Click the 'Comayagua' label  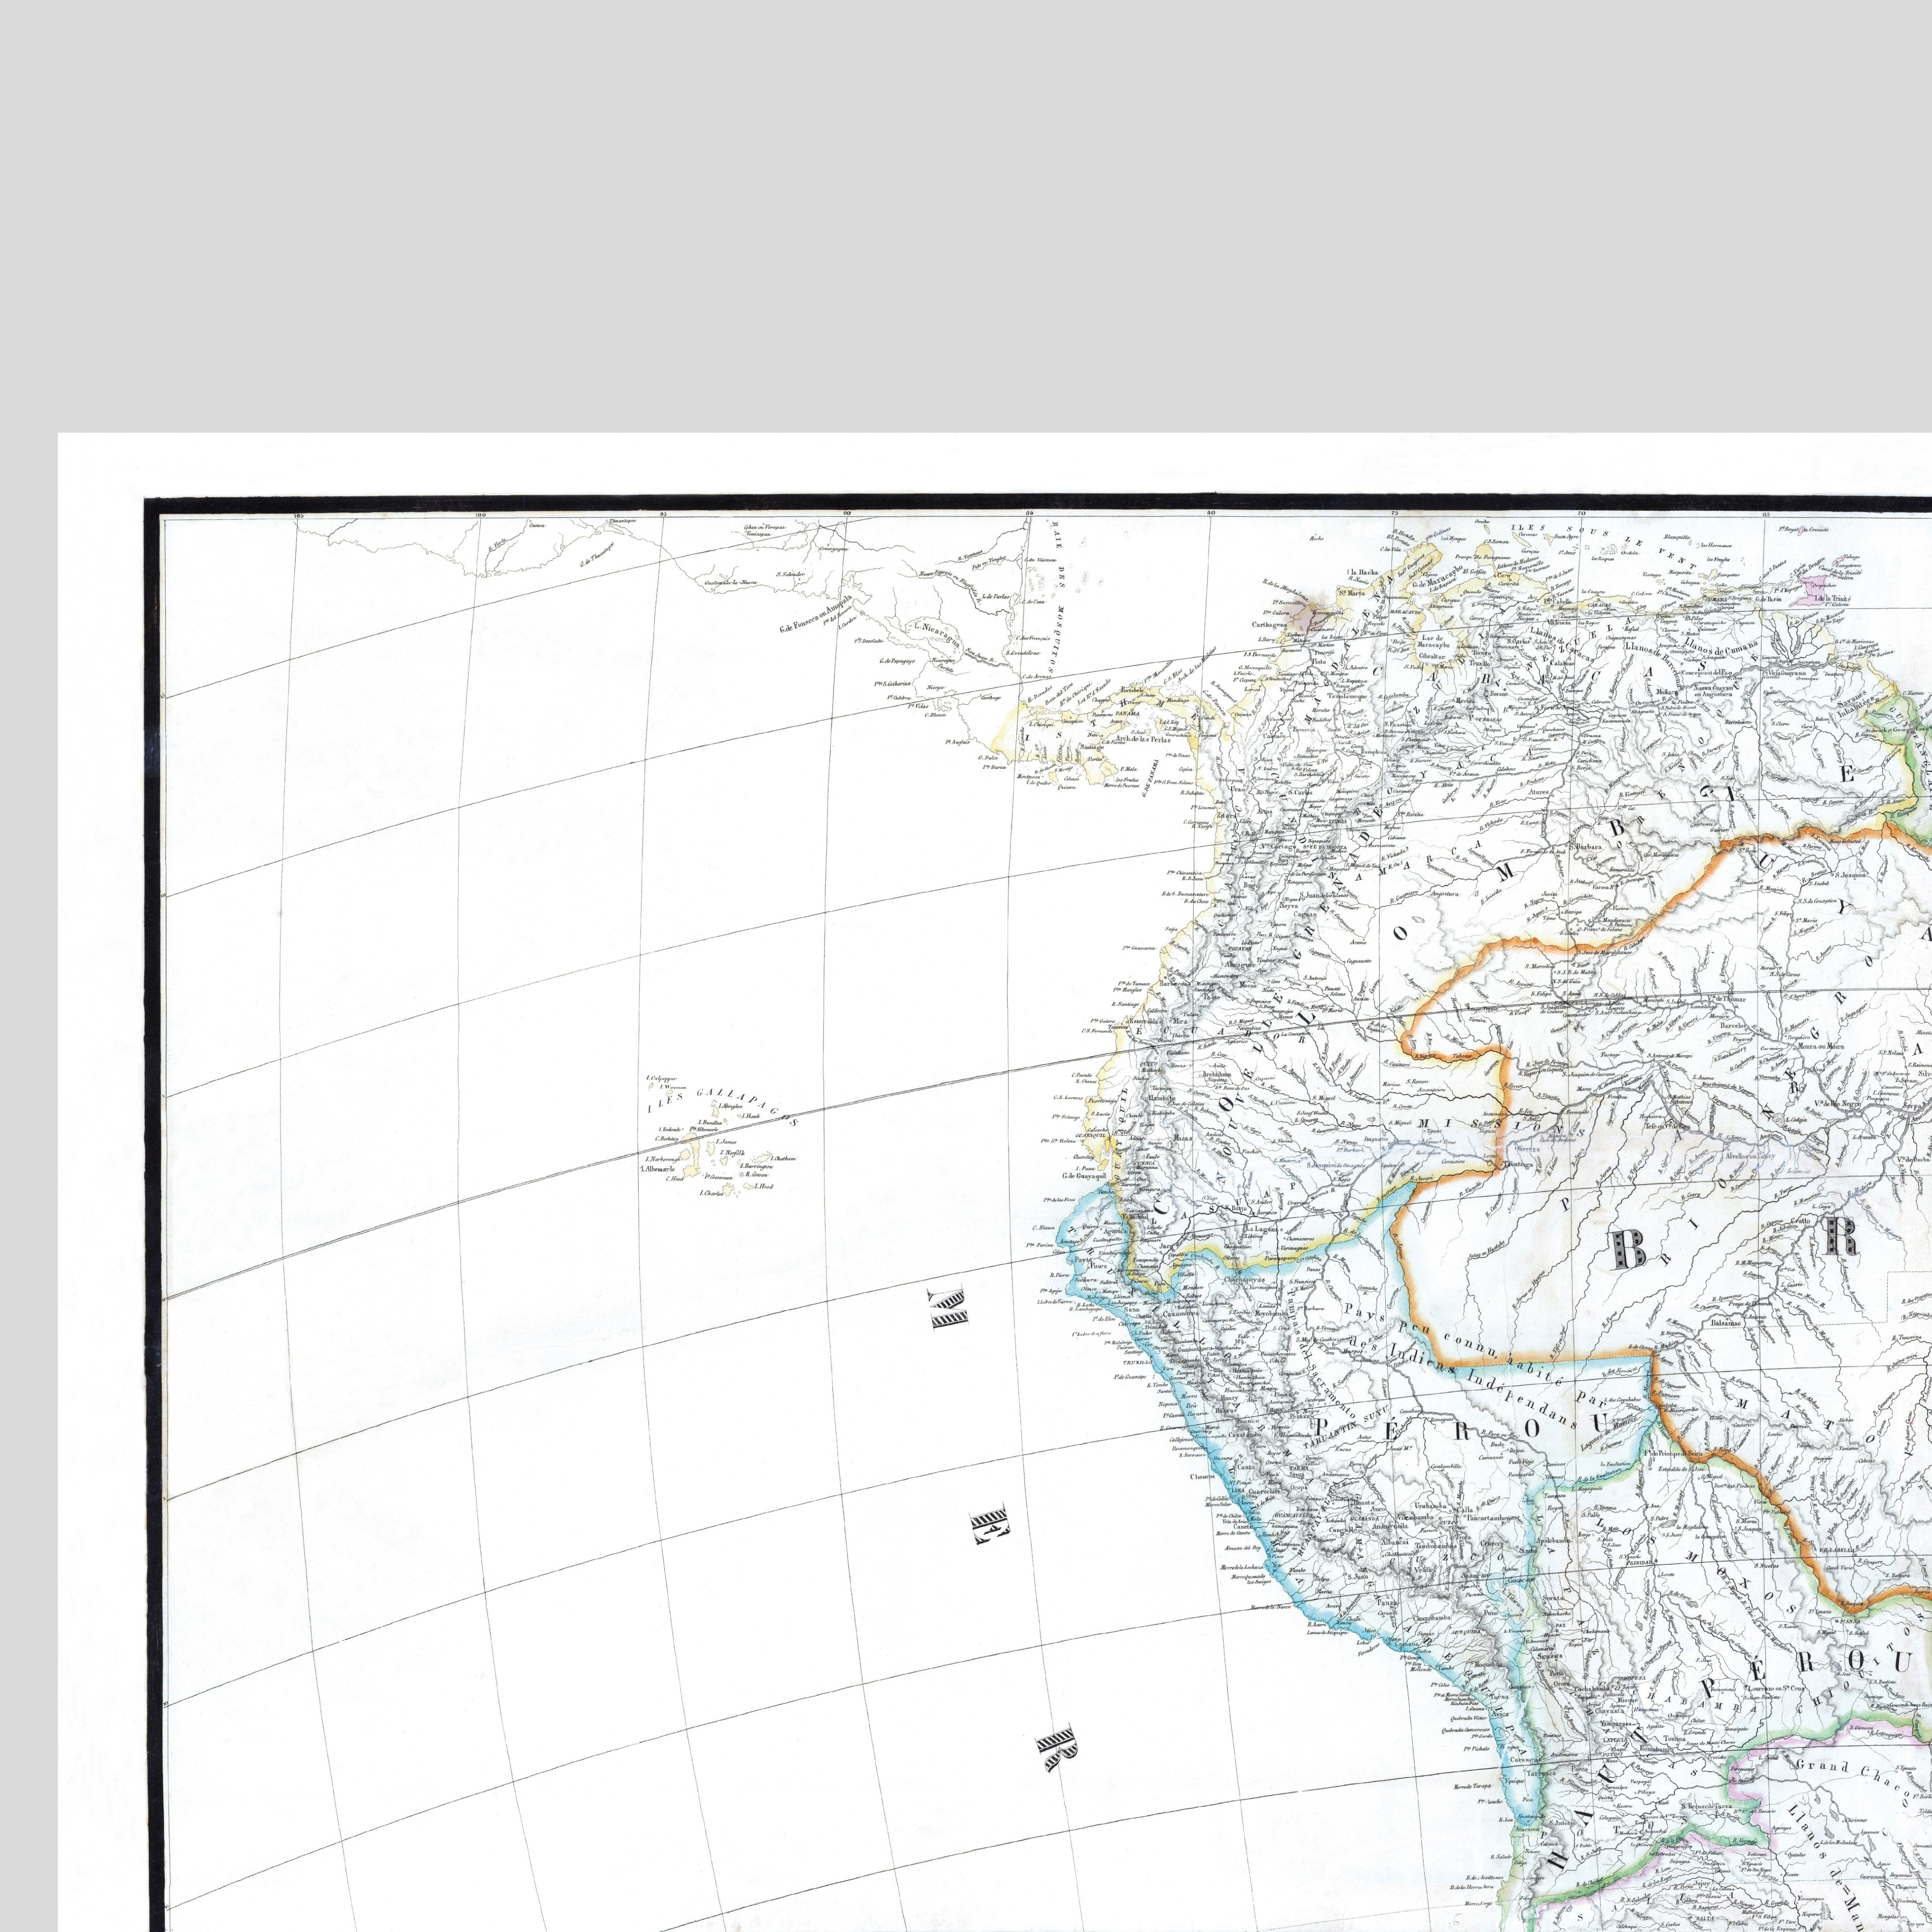(x=834, y=549)
